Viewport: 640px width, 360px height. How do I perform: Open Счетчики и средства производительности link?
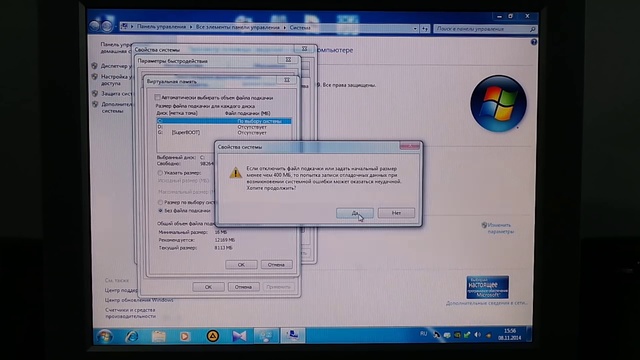point(130,313)
